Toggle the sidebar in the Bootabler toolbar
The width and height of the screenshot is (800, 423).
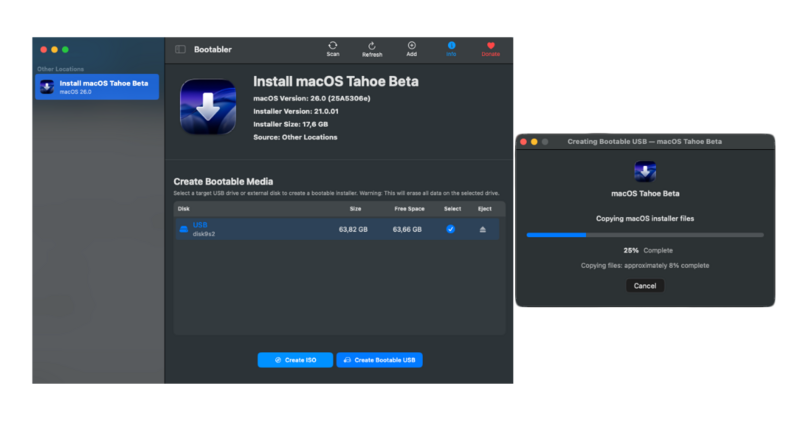tap(180, 49)
